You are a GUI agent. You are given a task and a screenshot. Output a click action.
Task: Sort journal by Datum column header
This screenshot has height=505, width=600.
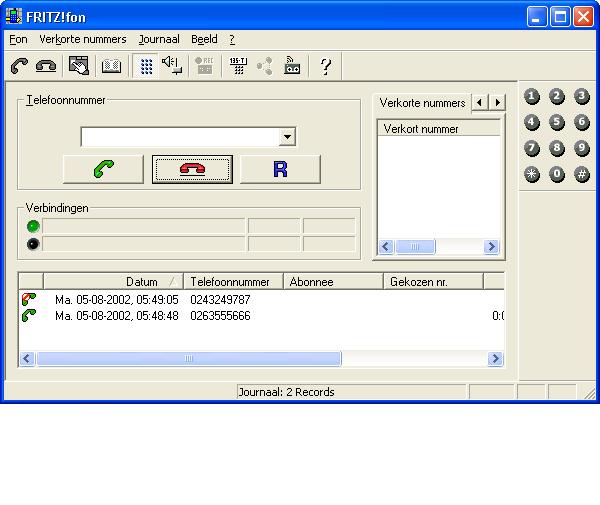[x=114, y=282]
